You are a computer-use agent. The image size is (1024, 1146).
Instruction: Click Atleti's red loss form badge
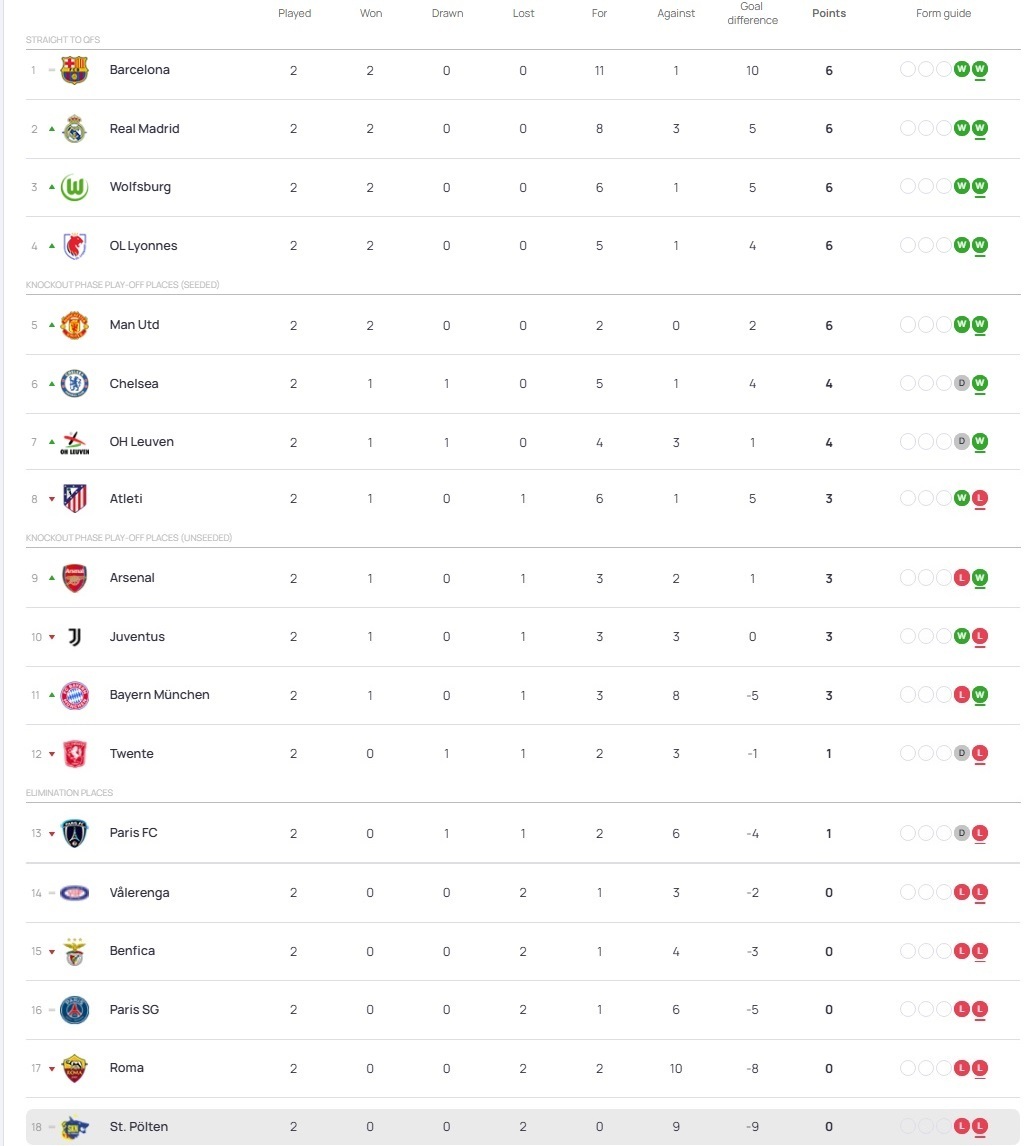click(x=980, y=499)
